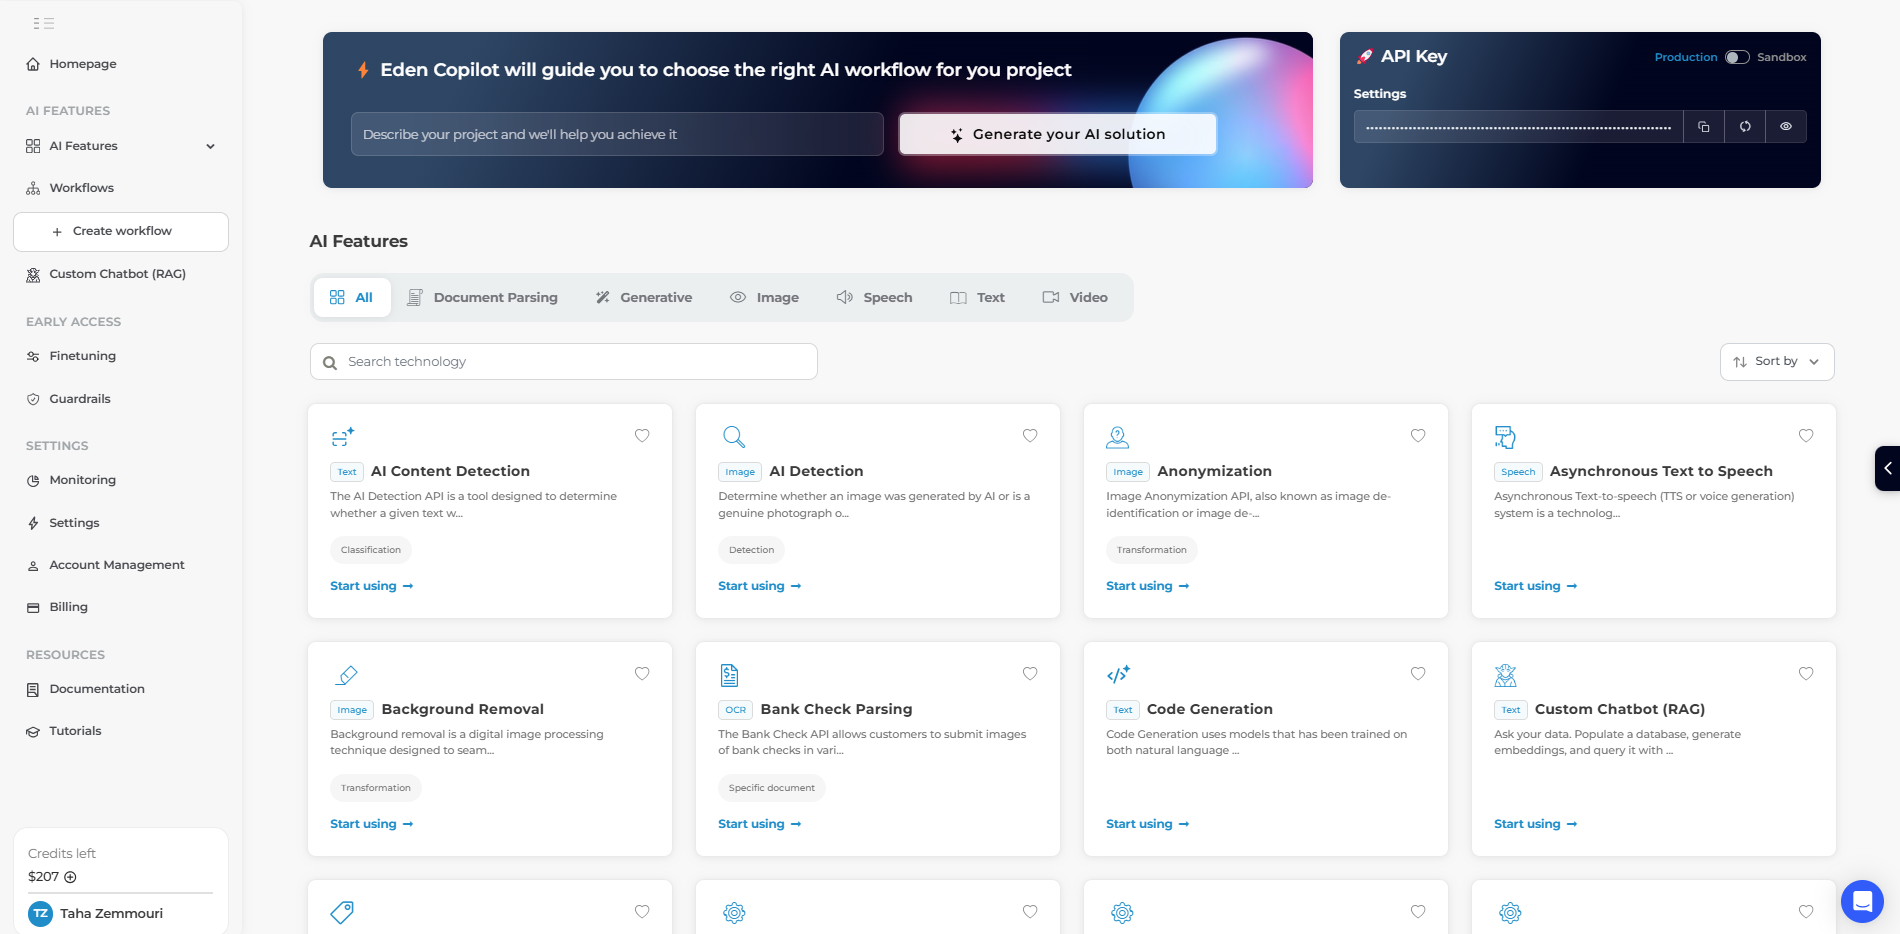This screenshot has width=1900, height=934.
Task: Click the Asynchronous Text to Speech icon
Action: [x=1505, y=437]
